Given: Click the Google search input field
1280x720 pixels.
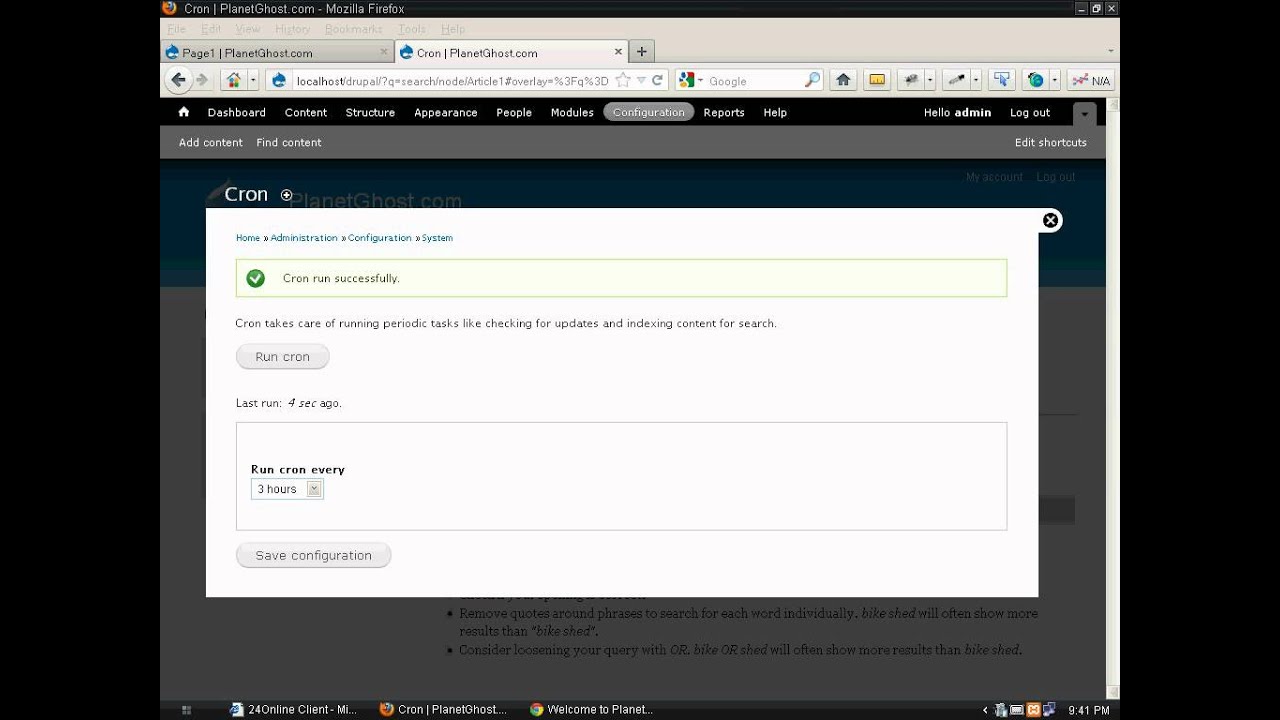Looking at the screenshot, I should click(755, 81).
